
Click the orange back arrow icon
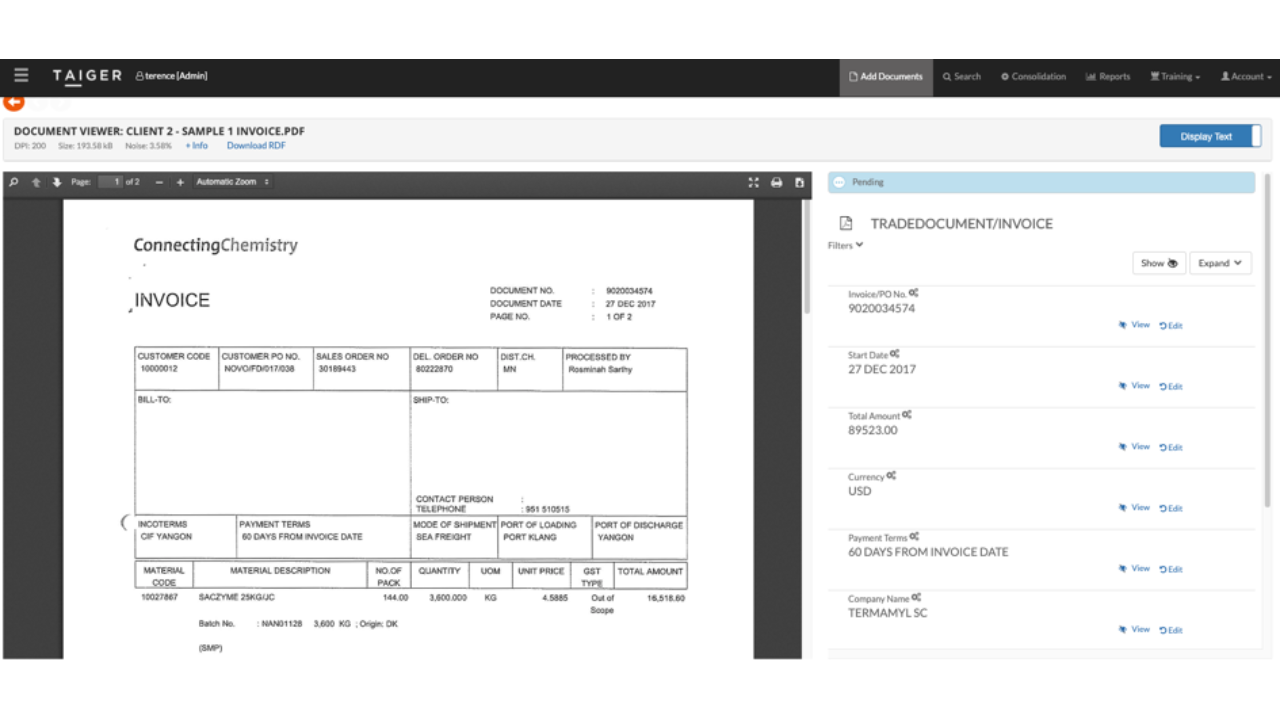13,102
